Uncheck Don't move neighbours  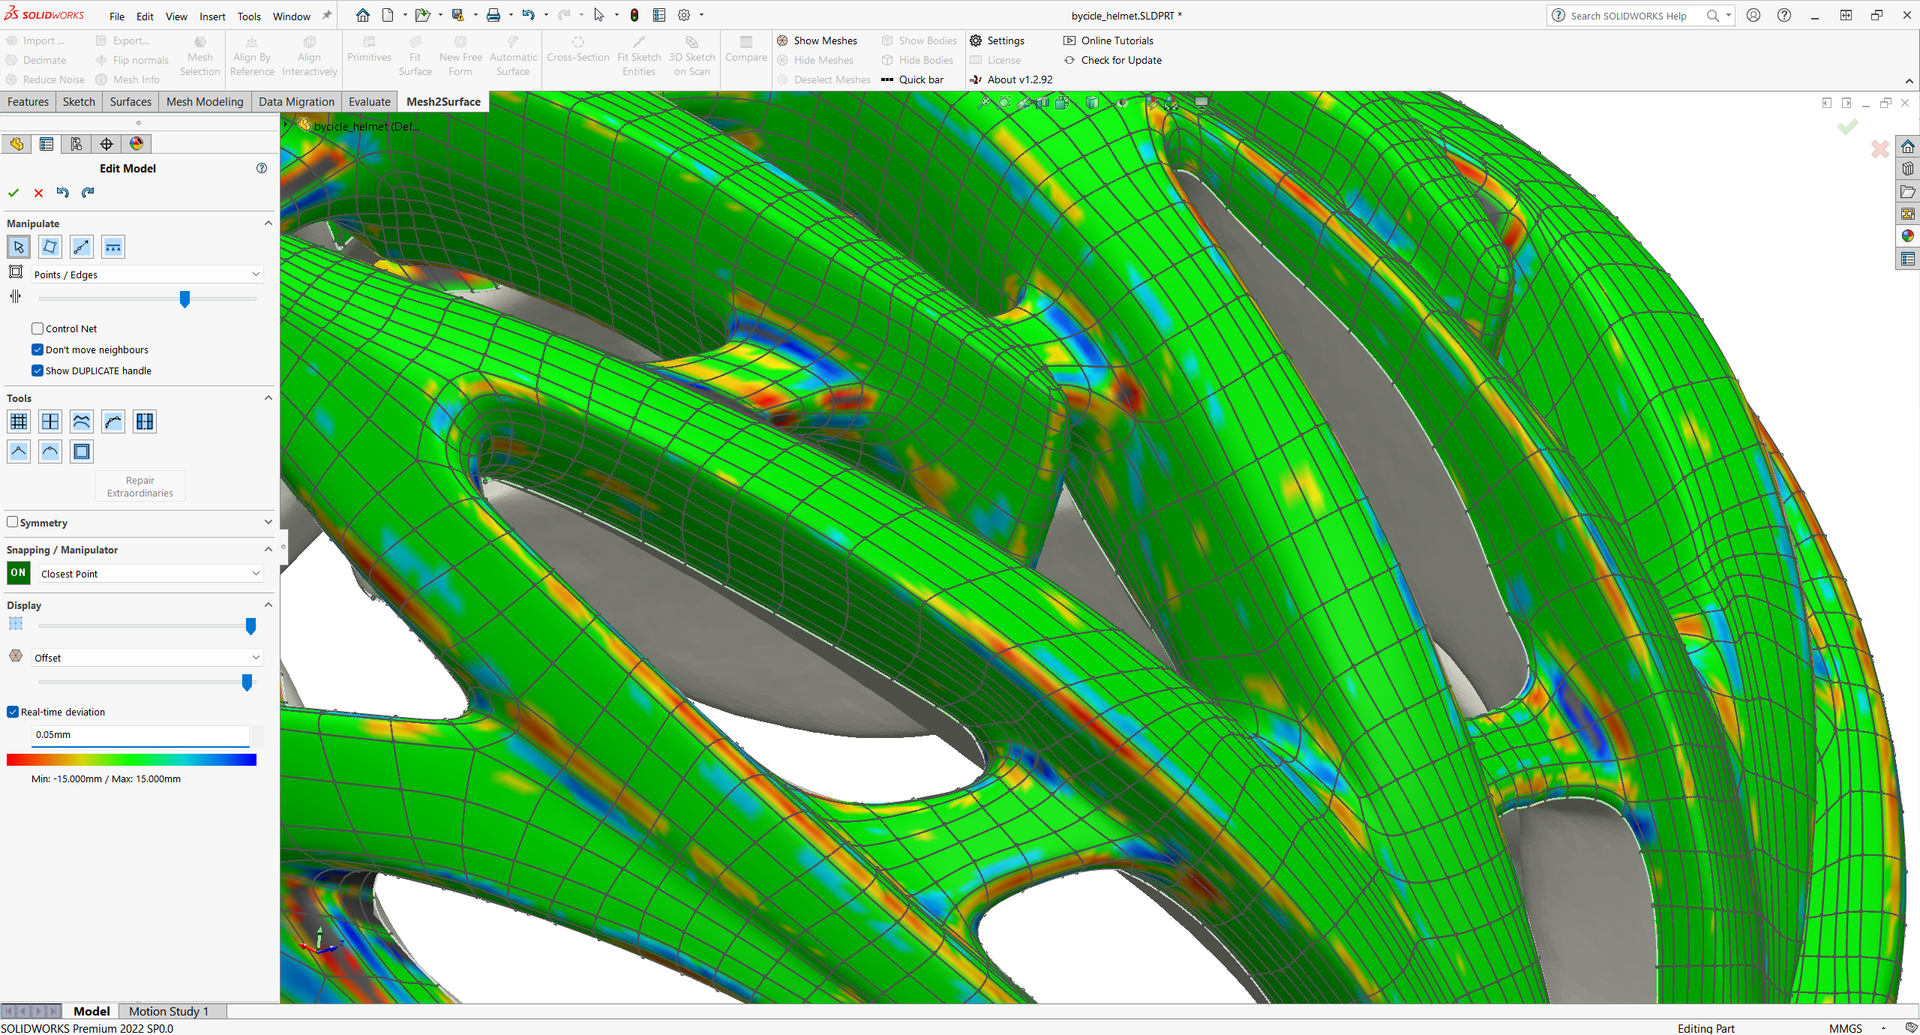pos(37,349)
